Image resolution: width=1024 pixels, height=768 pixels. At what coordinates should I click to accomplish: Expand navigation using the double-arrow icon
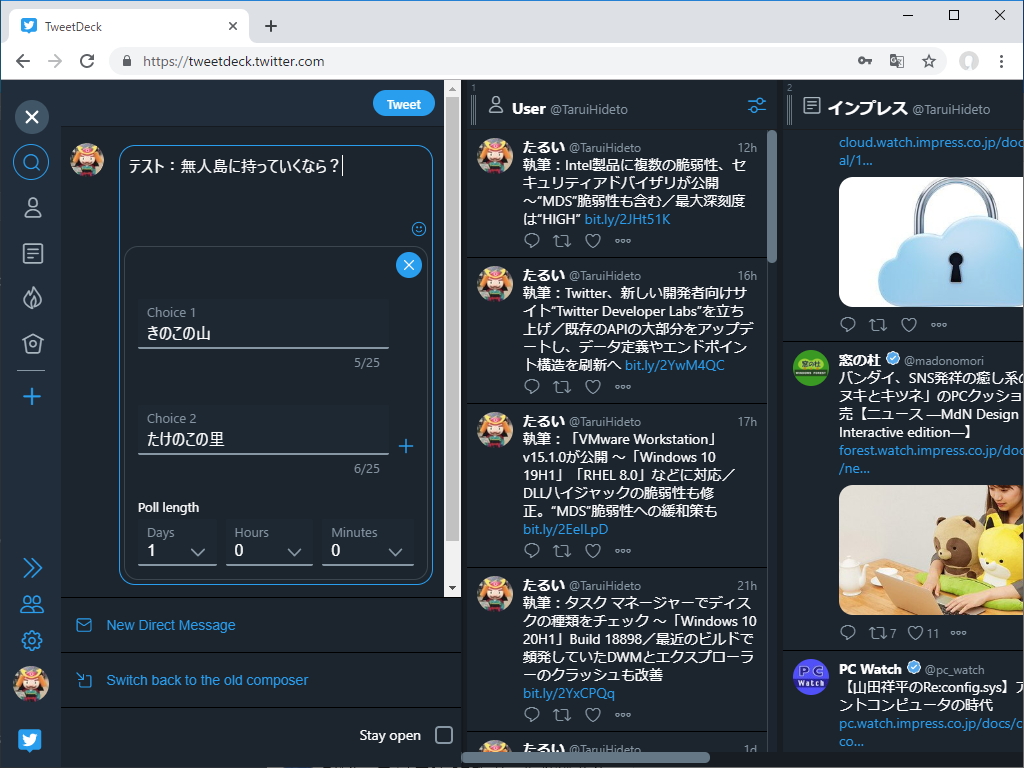tap(31, 567)
